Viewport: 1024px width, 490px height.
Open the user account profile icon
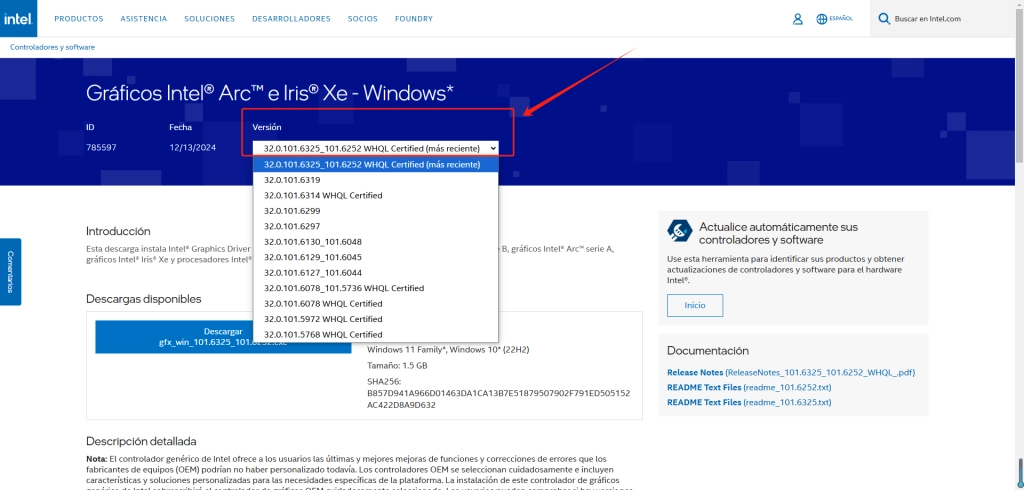797,19
